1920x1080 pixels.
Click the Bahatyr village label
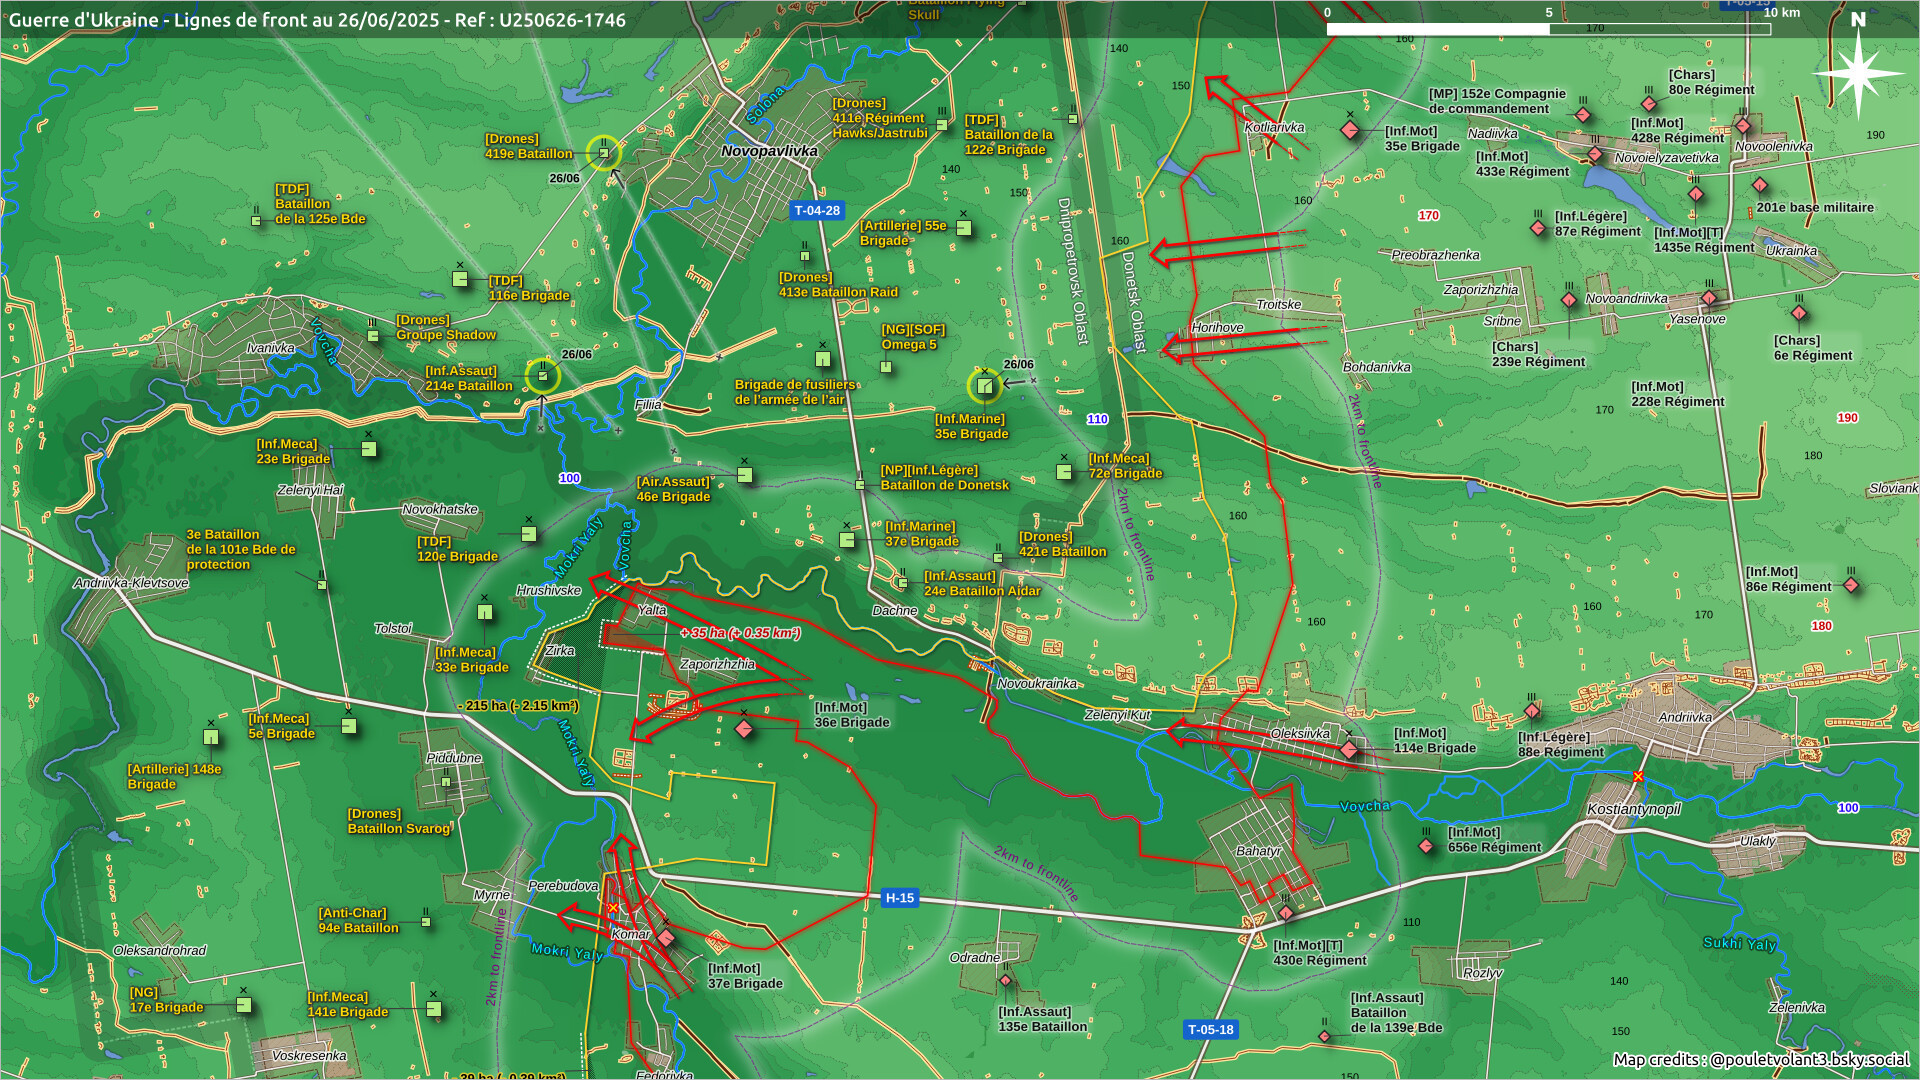click(1258, 851)
